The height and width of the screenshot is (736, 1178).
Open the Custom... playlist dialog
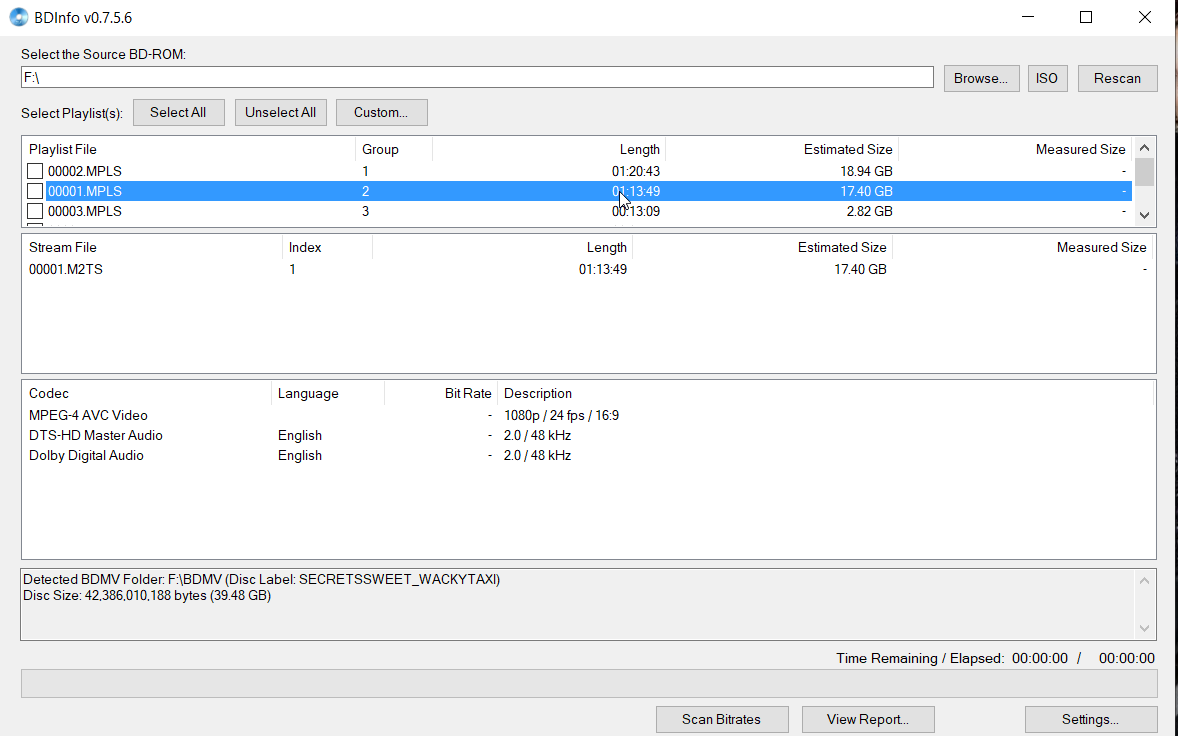[381, 113]
